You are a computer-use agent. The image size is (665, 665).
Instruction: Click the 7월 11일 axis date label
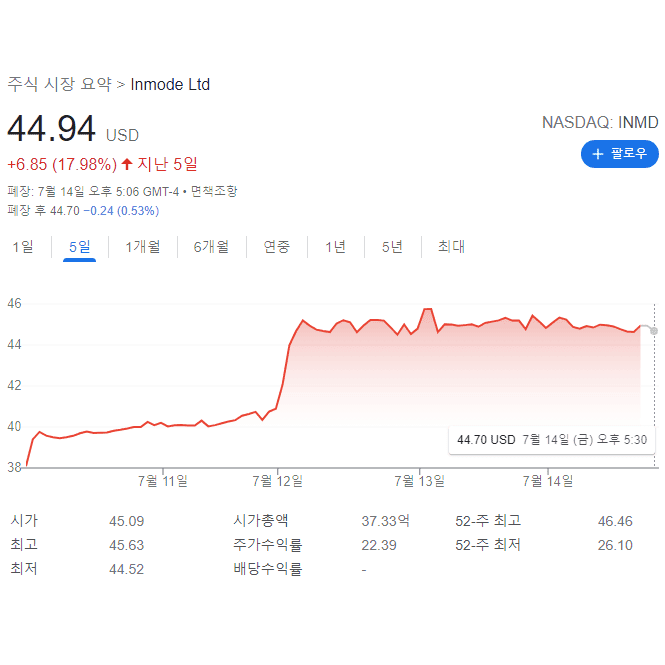tap(163, 481)
